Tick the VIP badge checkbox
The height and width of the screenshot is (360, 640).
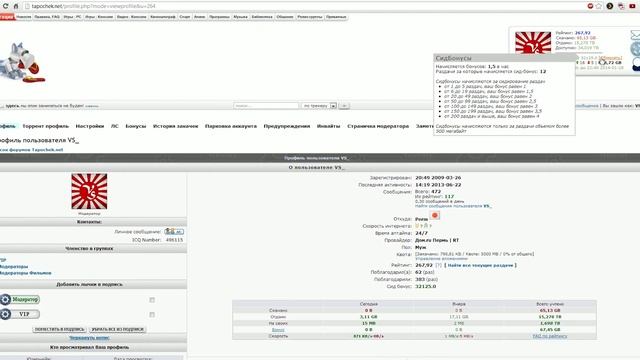click(152, 315)
